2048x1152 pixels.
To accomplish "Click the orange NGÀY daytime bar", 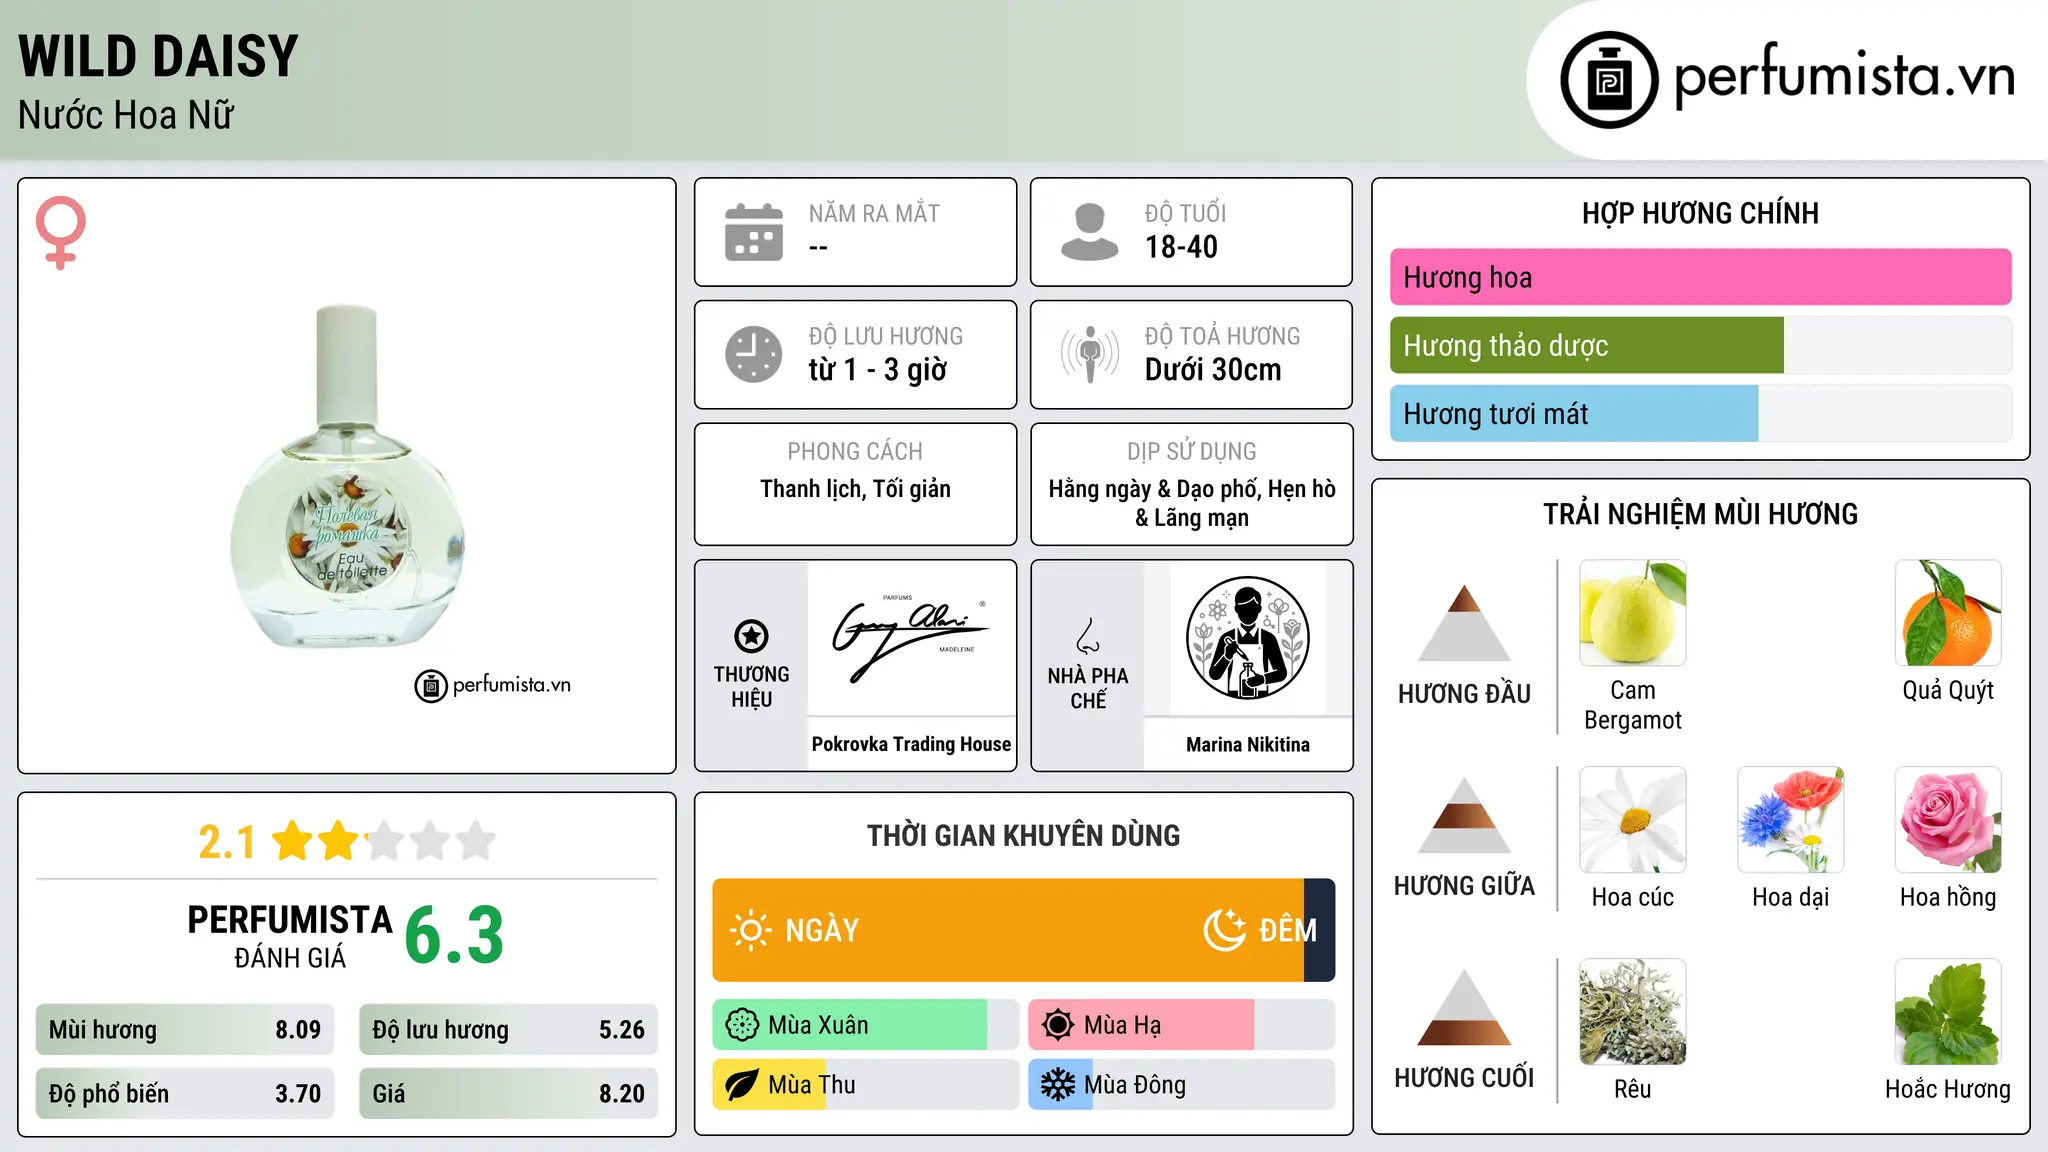I will [x=1008, y=930].
